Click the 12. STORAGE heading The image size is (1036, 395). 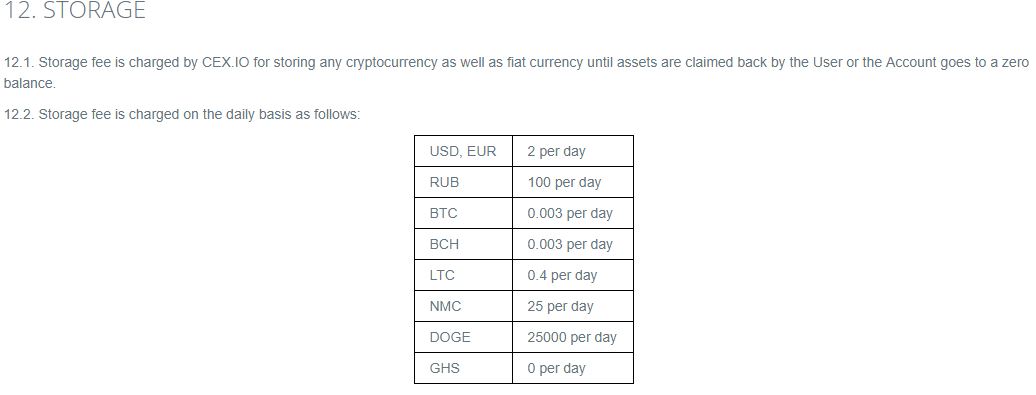[75, 11]
